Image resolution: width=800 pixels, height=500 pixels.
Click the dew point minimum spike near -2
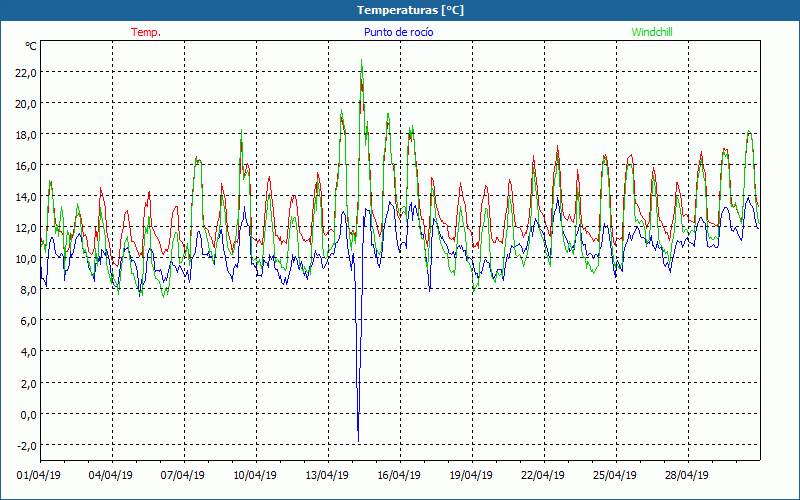pyautogui.click(x=358, y=441)
